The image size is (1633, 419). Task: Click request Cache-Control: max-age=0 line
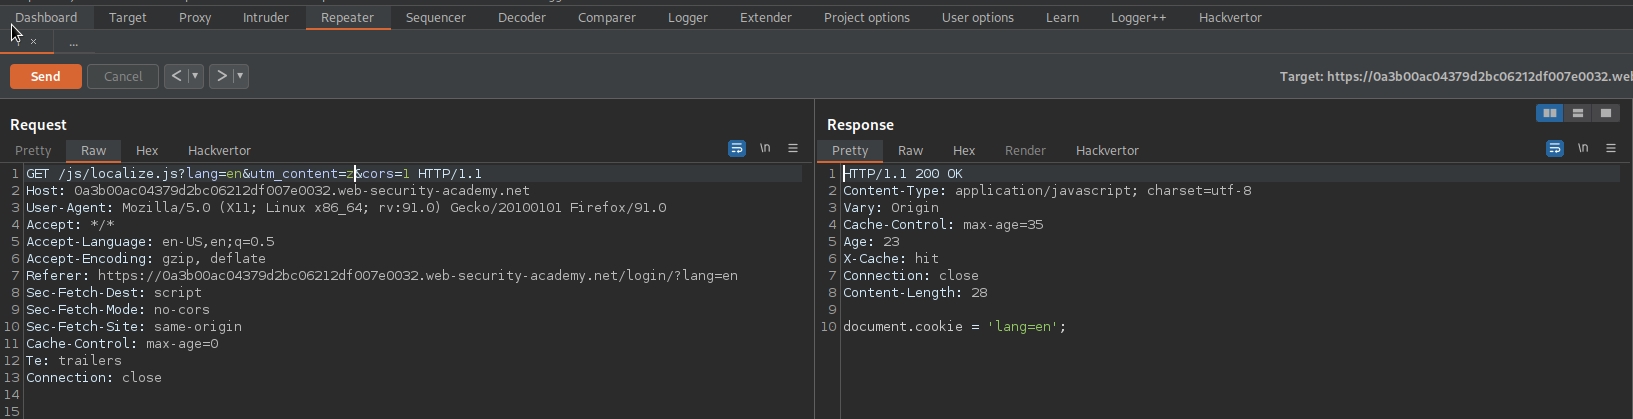coord(122,343)
